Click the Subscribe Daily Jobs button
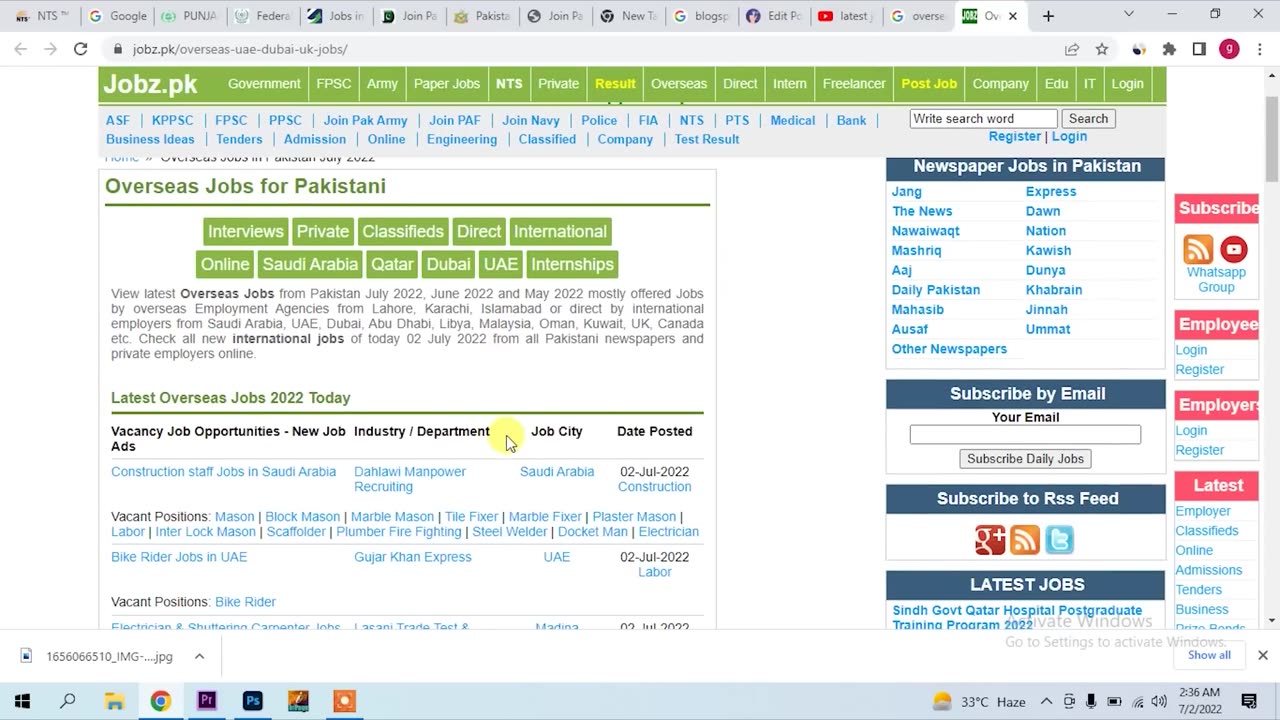The height and width of the screenshot is (720, 1280). [x=1025, y=458]
